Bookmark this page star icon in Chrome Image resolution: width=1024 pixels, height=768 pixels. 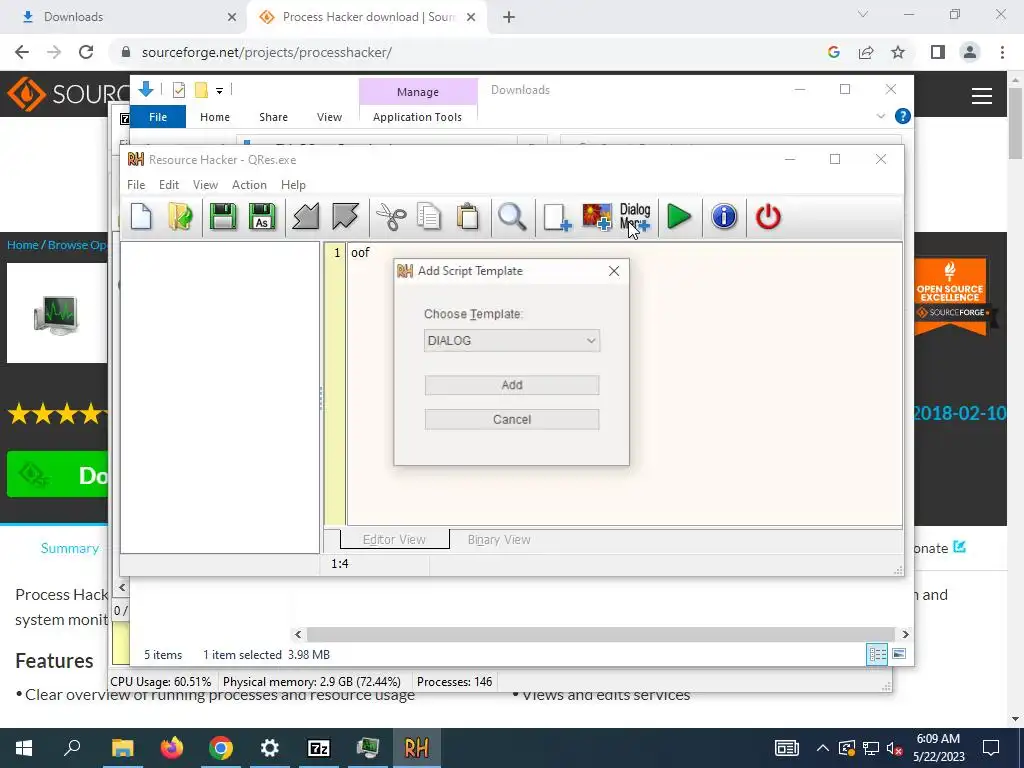pos(898,52)
